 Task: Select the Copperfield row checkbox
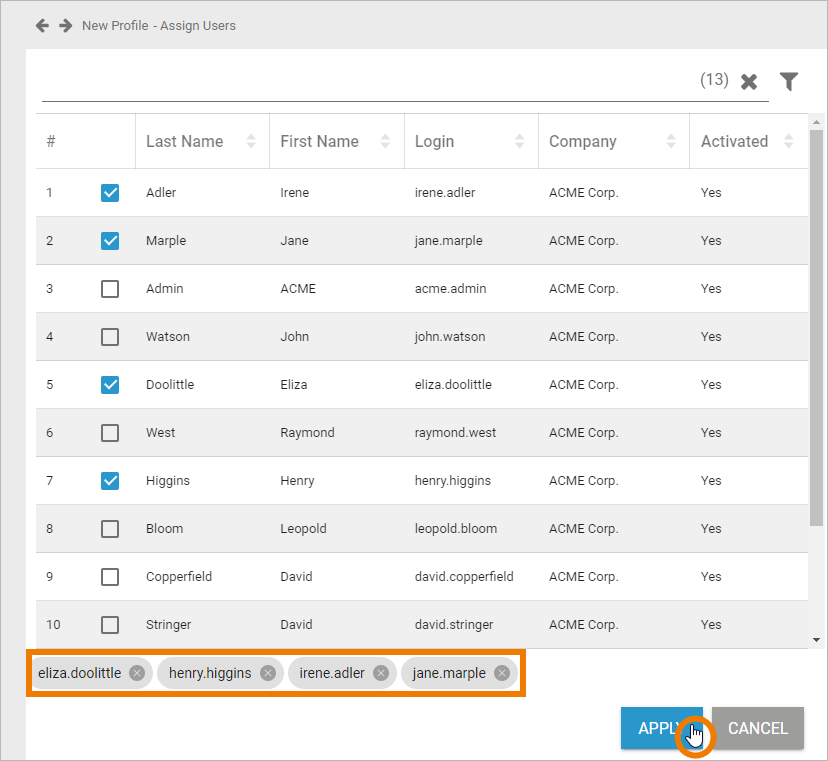point(110,577)
